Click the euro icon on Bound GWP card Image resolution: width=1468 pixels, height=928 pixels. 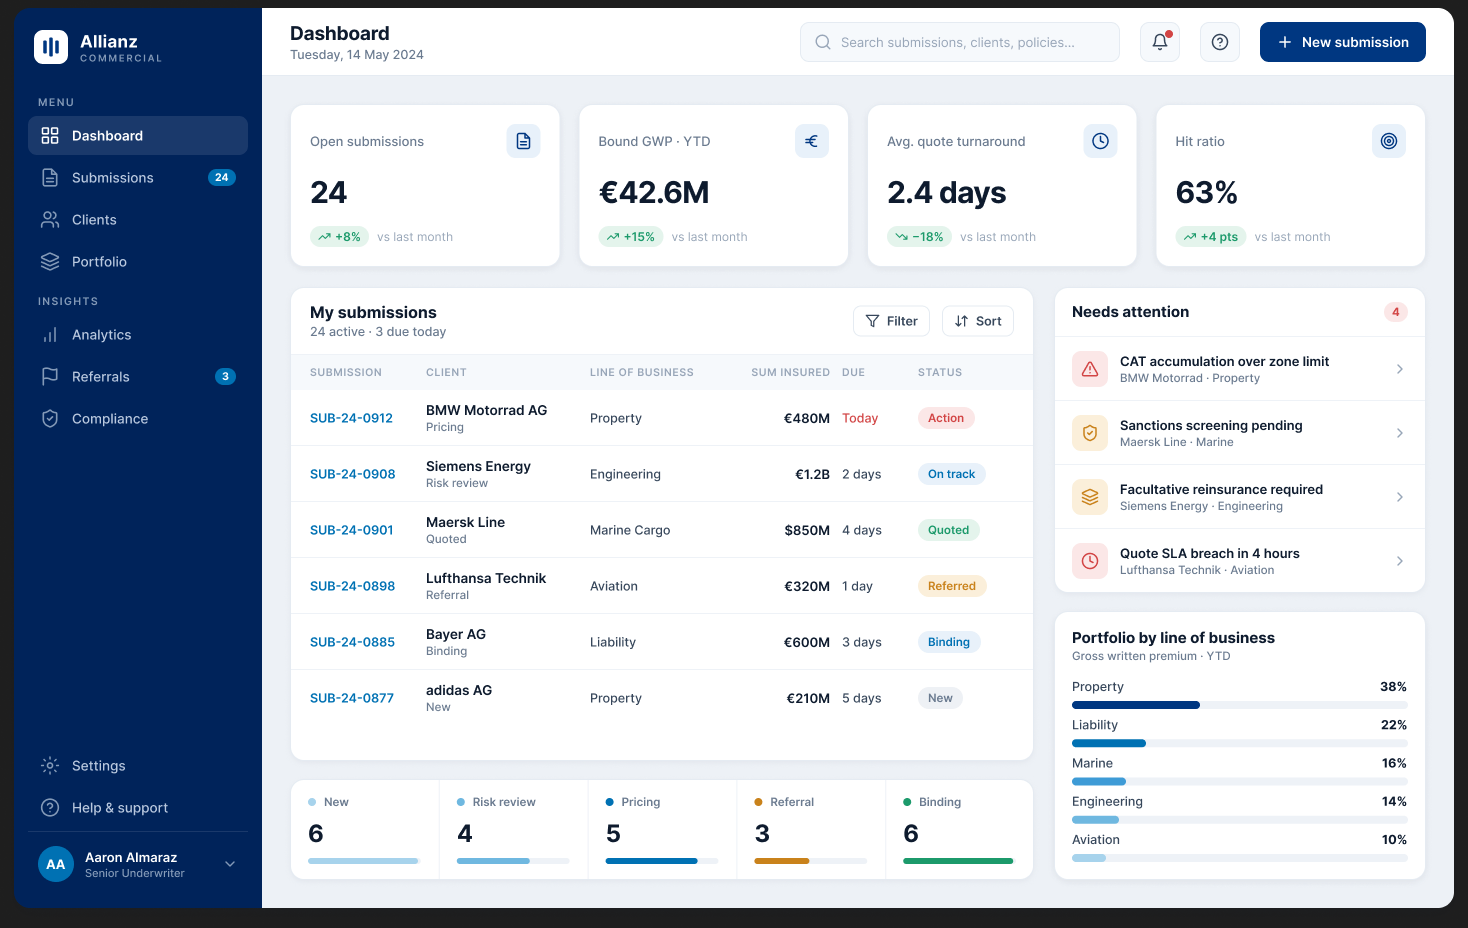pyautogui.click(x=812, y=141)
